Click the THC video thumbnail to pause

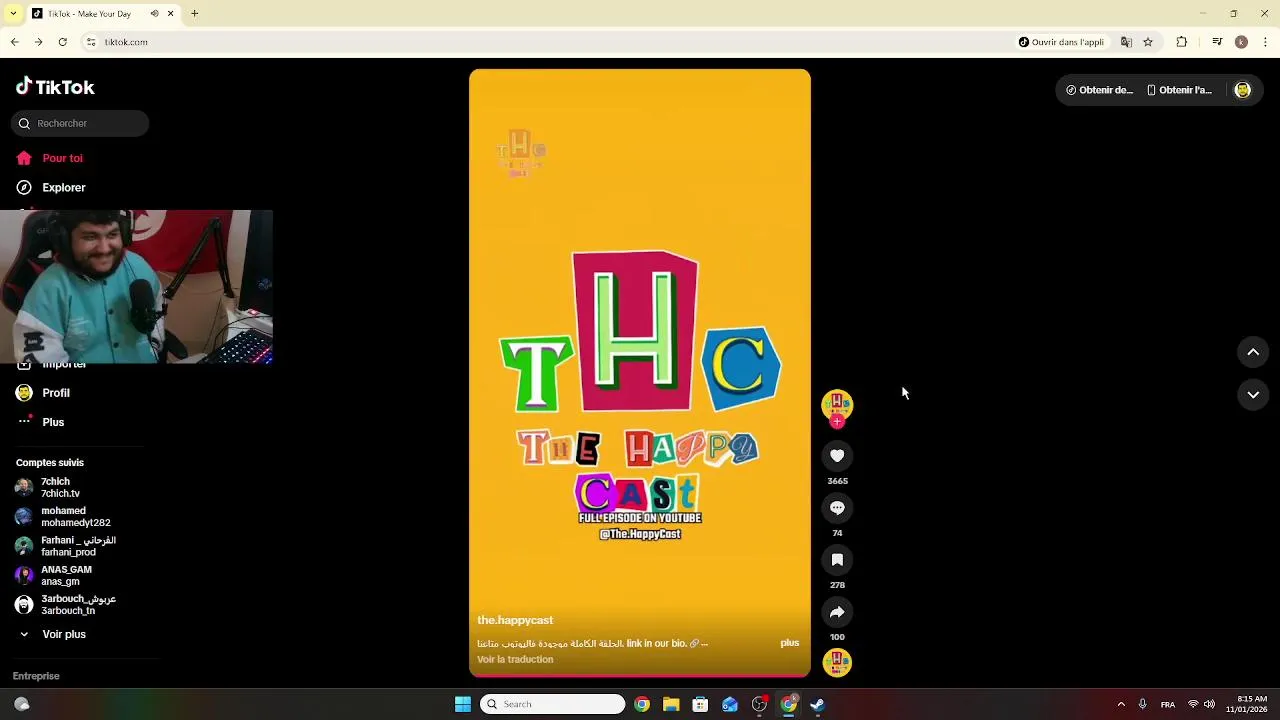(x=640, y=373)
